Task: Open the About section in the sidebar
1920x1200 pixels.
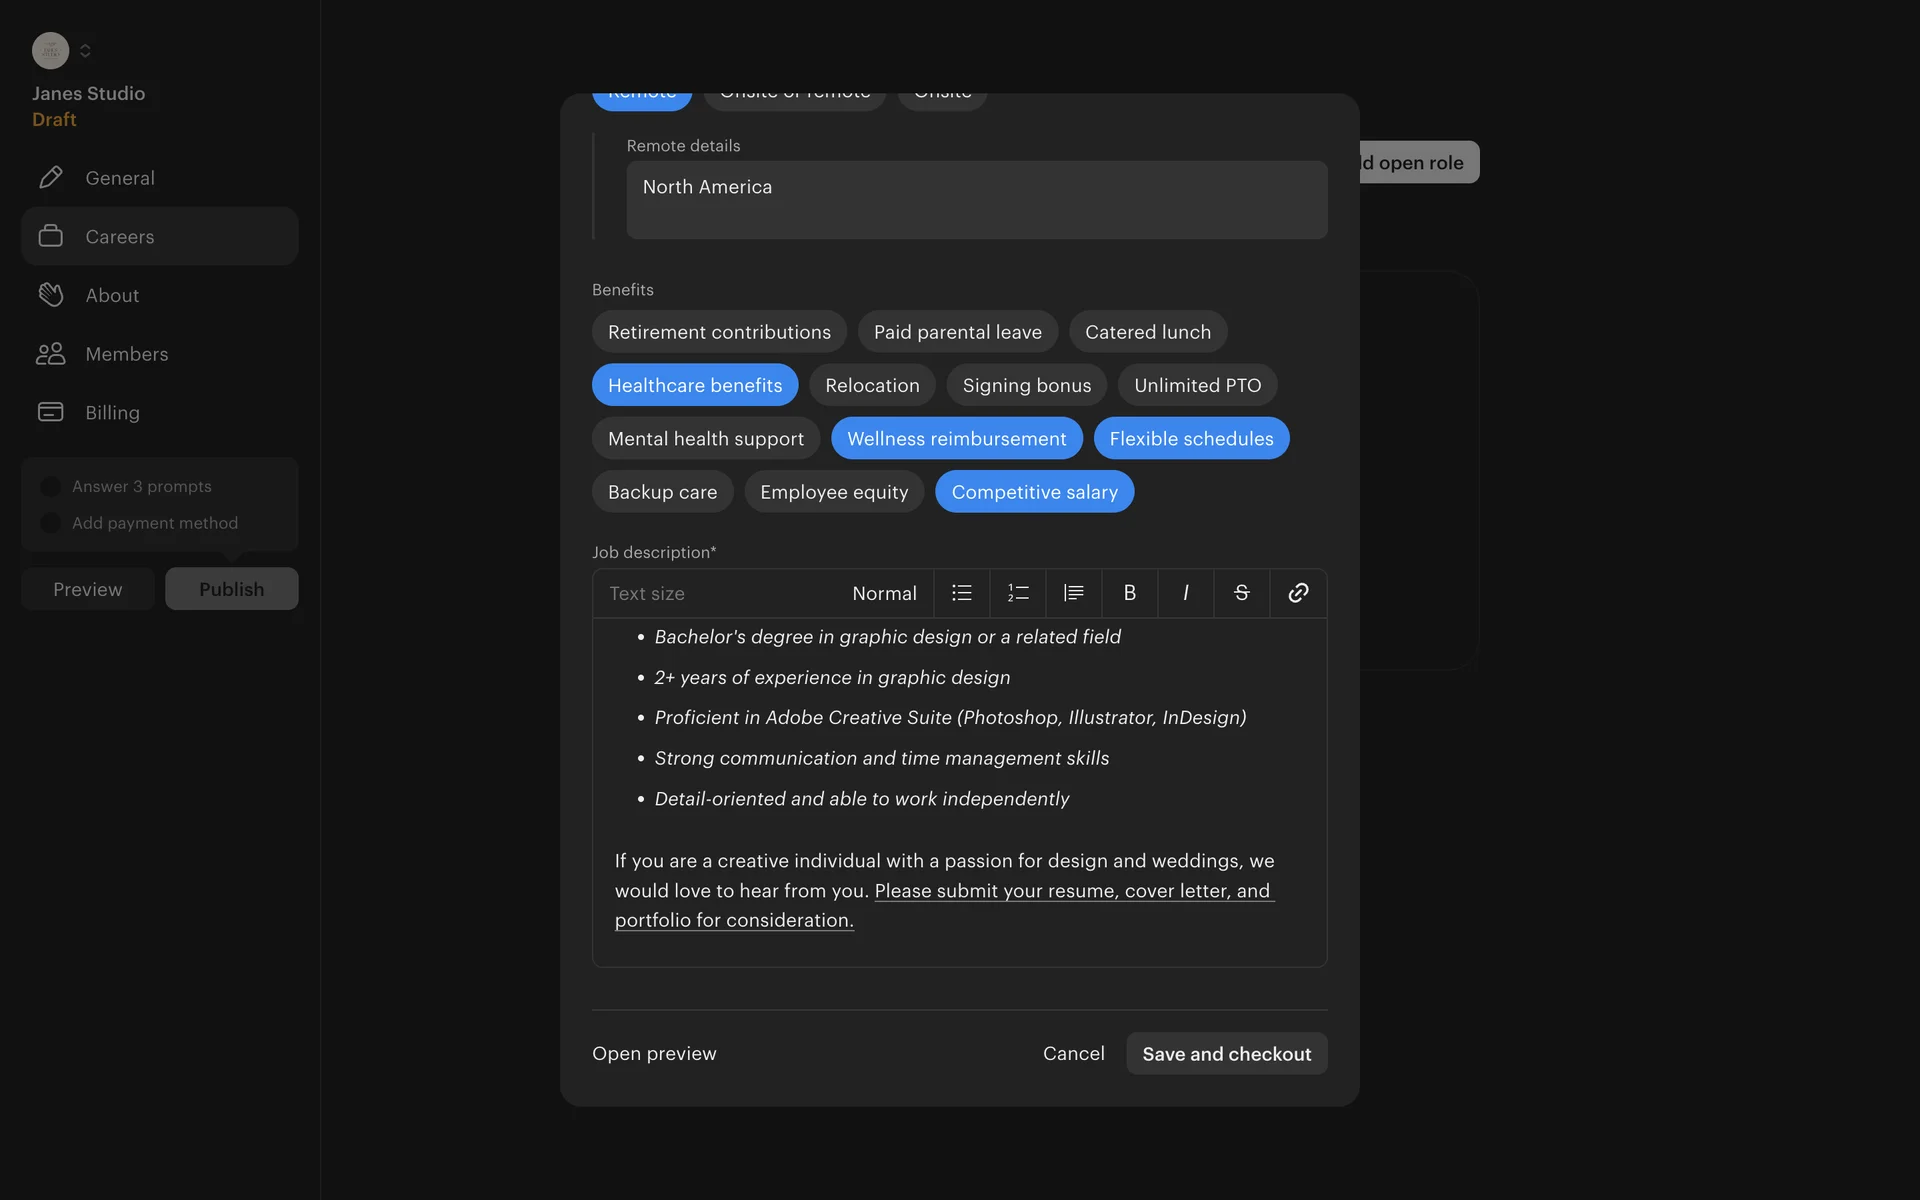Action: tap(112, 295)
